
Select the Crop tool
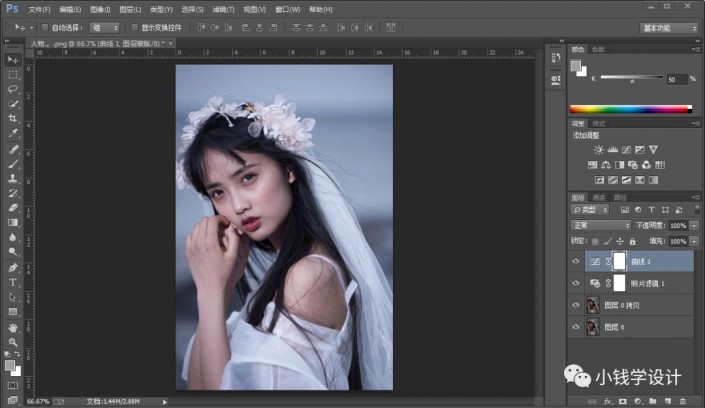13,119
